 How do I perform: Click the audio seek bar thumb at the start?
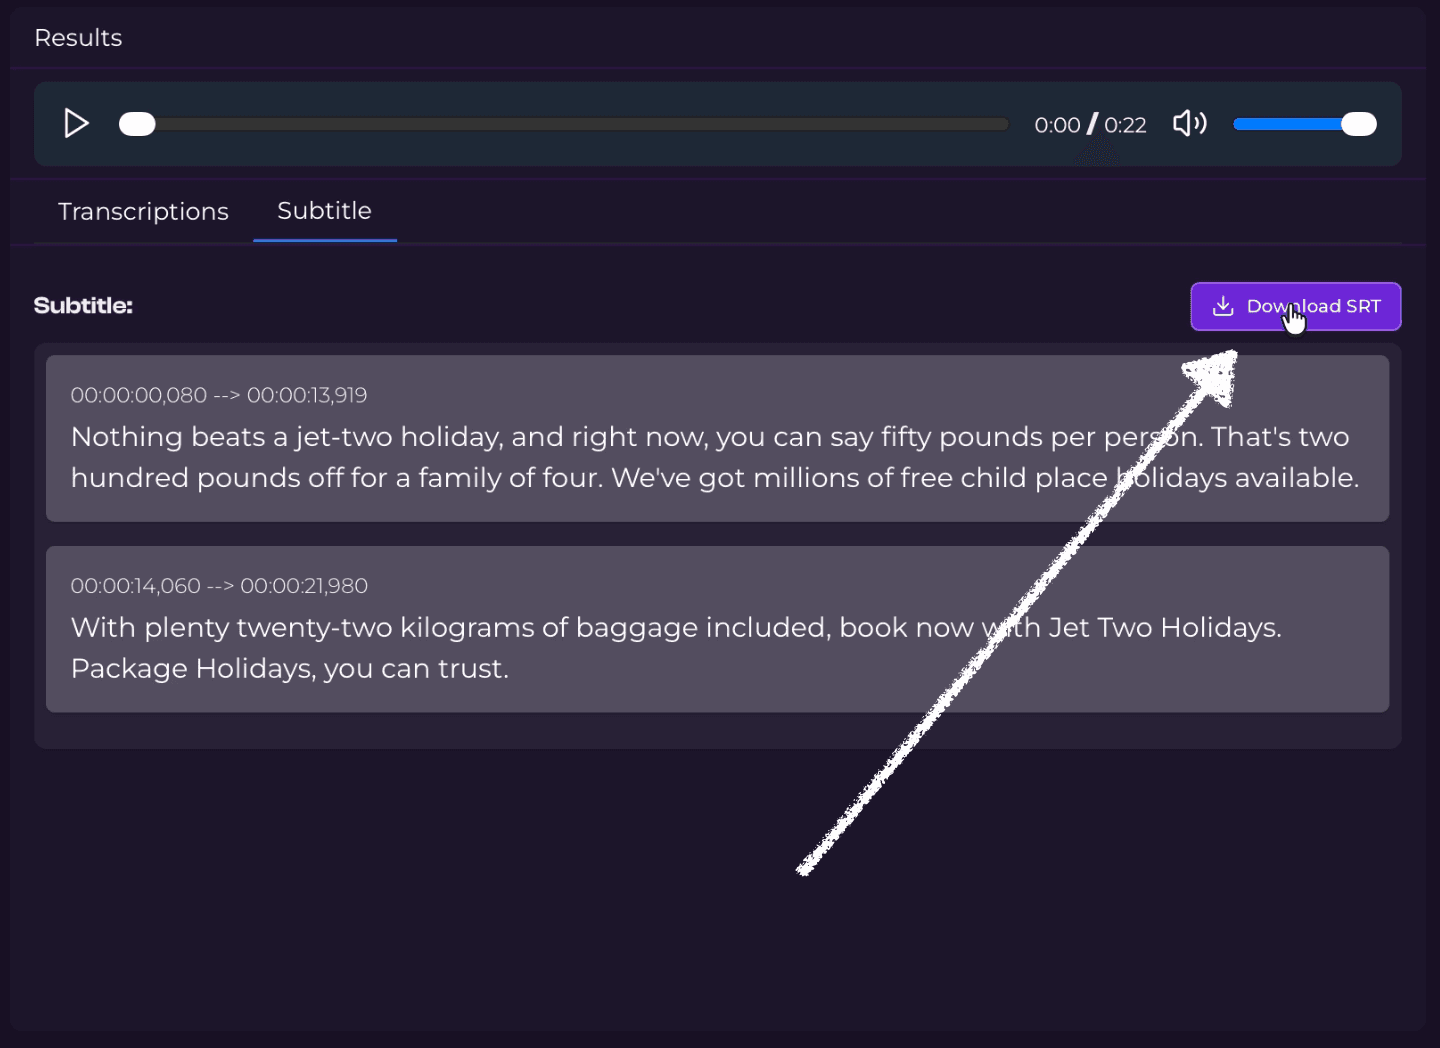pos(137,124)
